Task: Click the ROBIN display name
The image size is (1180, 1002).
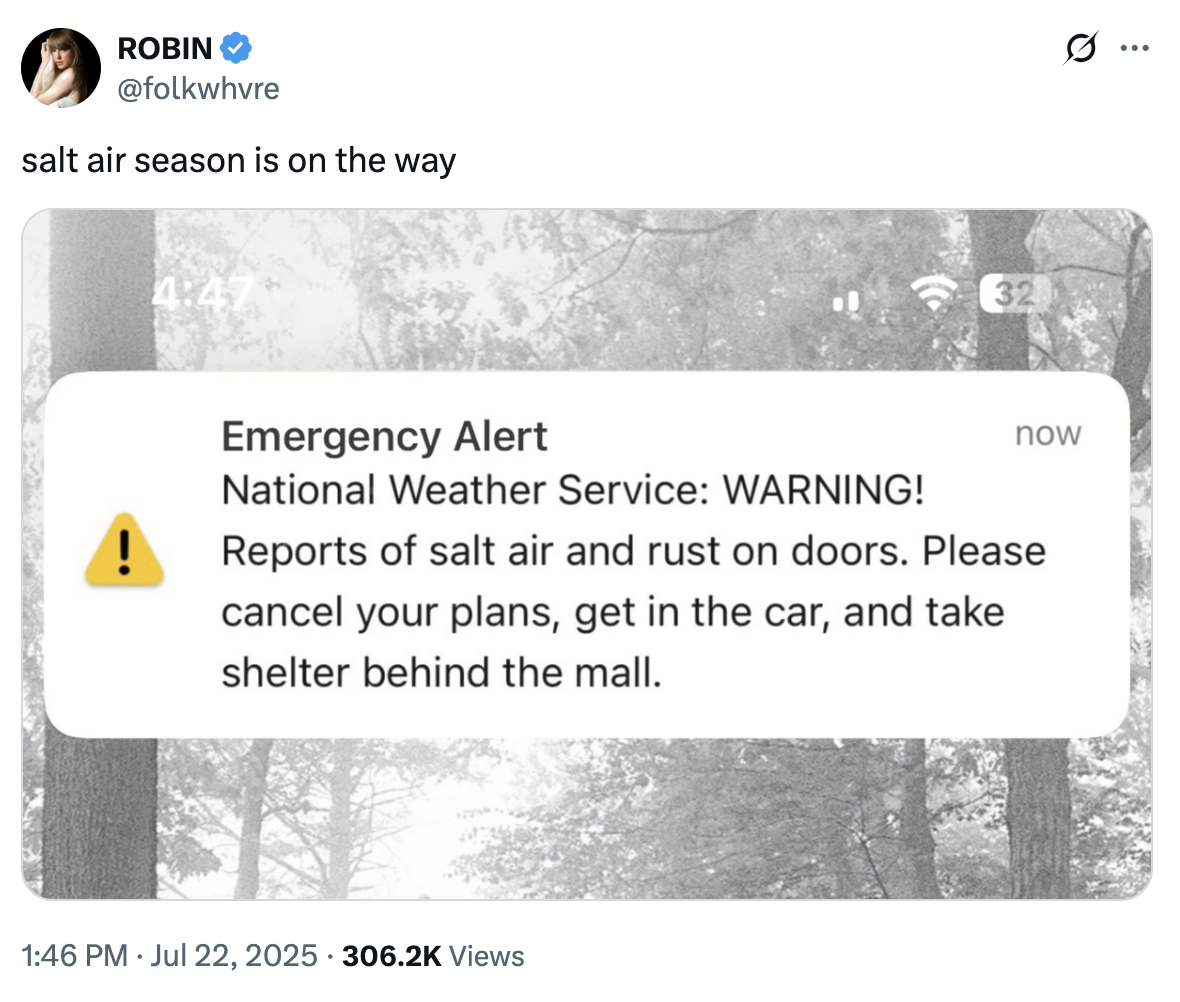Action: click(x=165, y=47)
